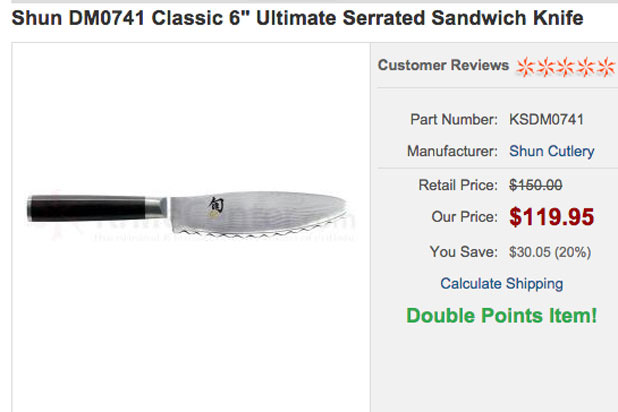The image size is (618, 412).
Task: Select the fourth rating star
Action: tap(583, 67)
